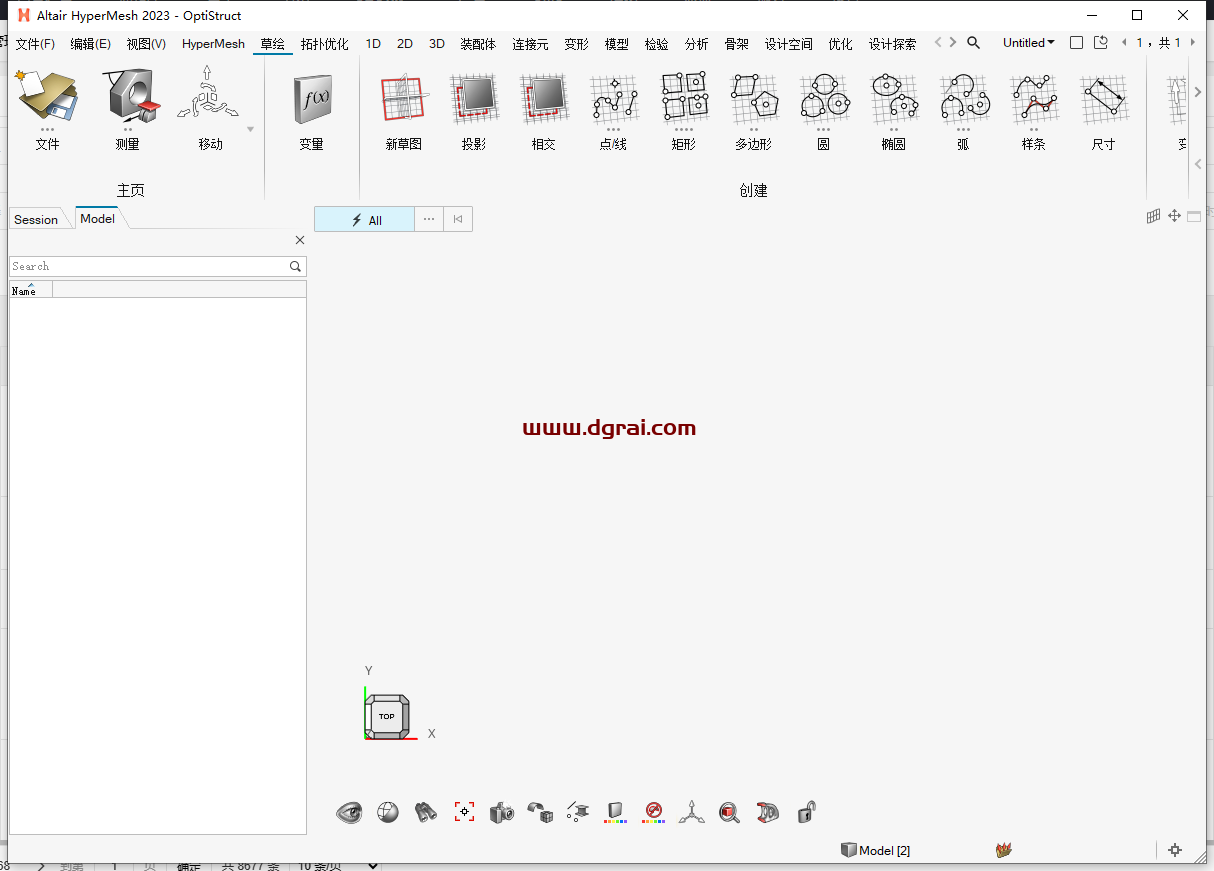This screenshot has height=871, width=1214.
Task: Click the grid layout icon above the viewport
Action: (x=1154, y=216)
